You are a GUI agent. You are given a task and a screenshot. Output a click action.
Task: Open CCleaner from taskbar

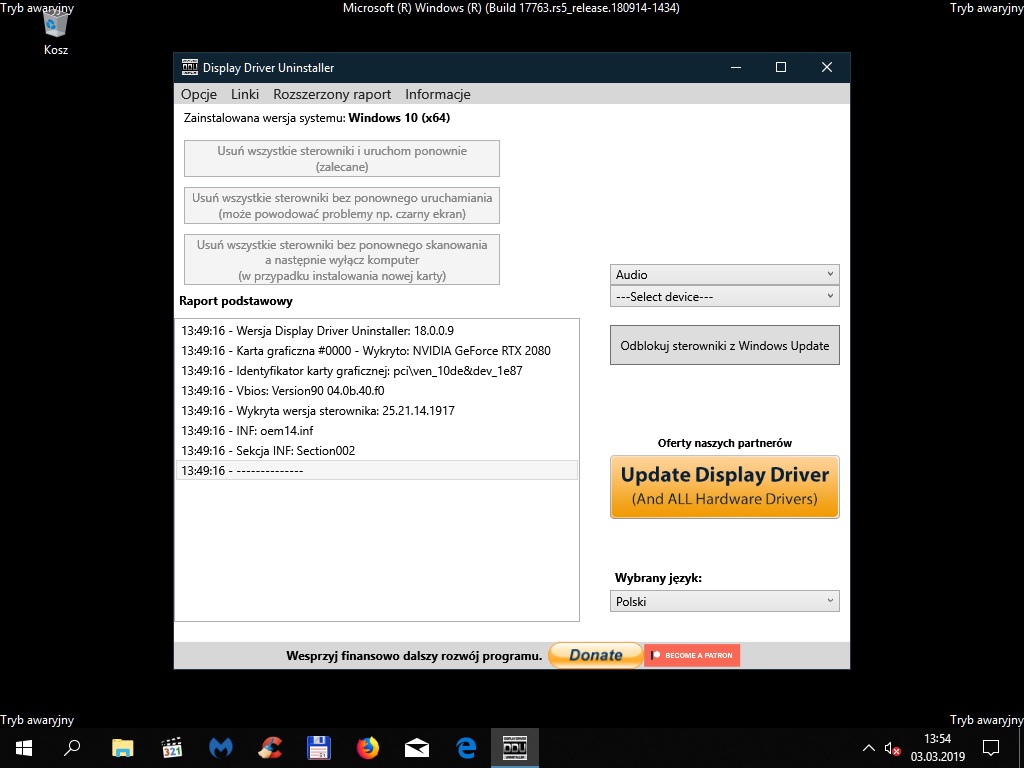[270, 748]
